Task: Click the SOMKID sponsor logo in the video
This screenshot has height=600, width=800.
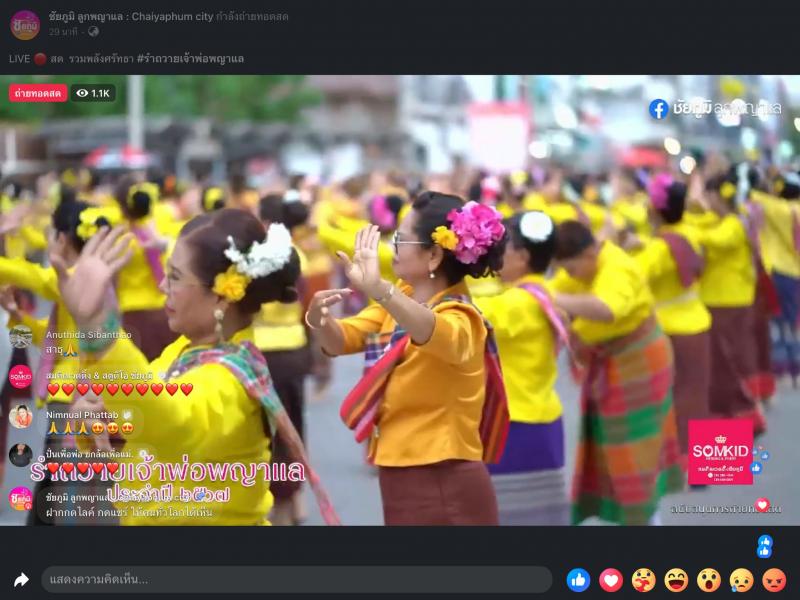Action: (720, 452)
